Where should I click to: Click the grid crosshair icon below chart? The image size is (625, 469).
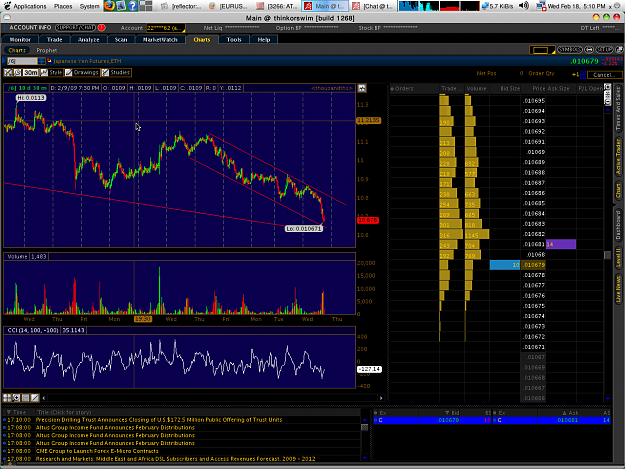[7, 398]
